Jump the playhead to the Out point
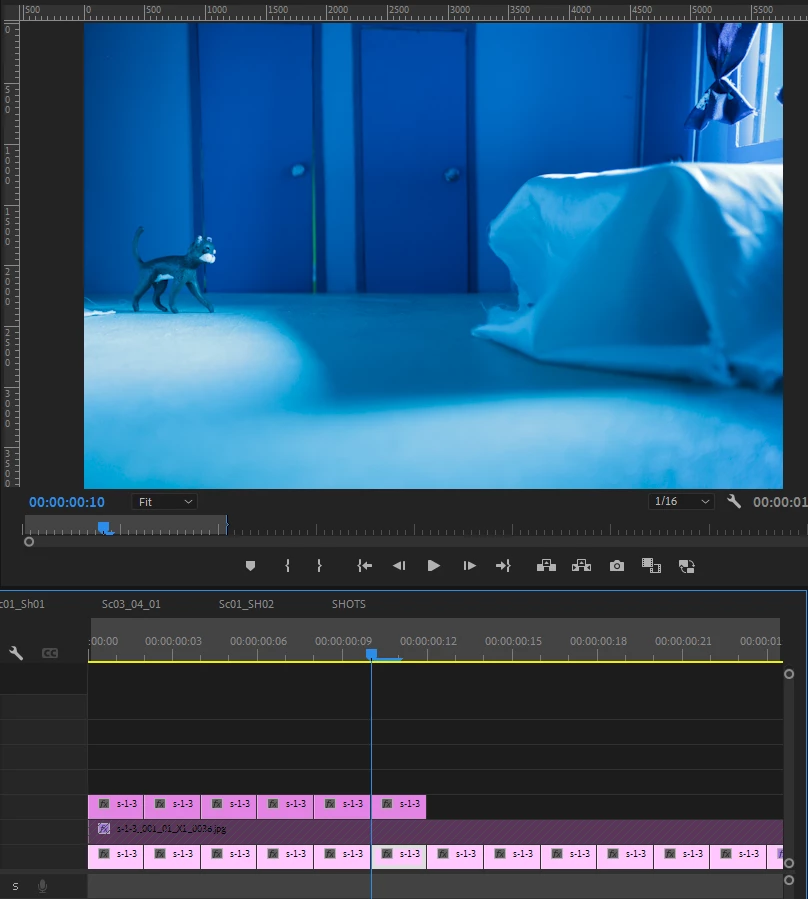 pyautogui.click(x=503, y=566)
